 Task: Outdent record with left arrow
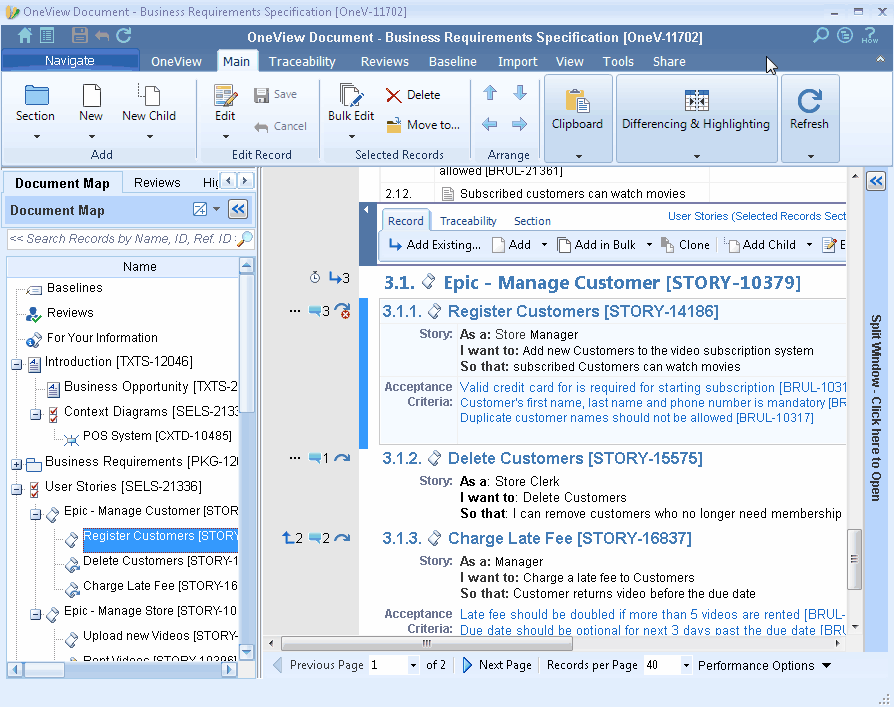click(489, 124)
